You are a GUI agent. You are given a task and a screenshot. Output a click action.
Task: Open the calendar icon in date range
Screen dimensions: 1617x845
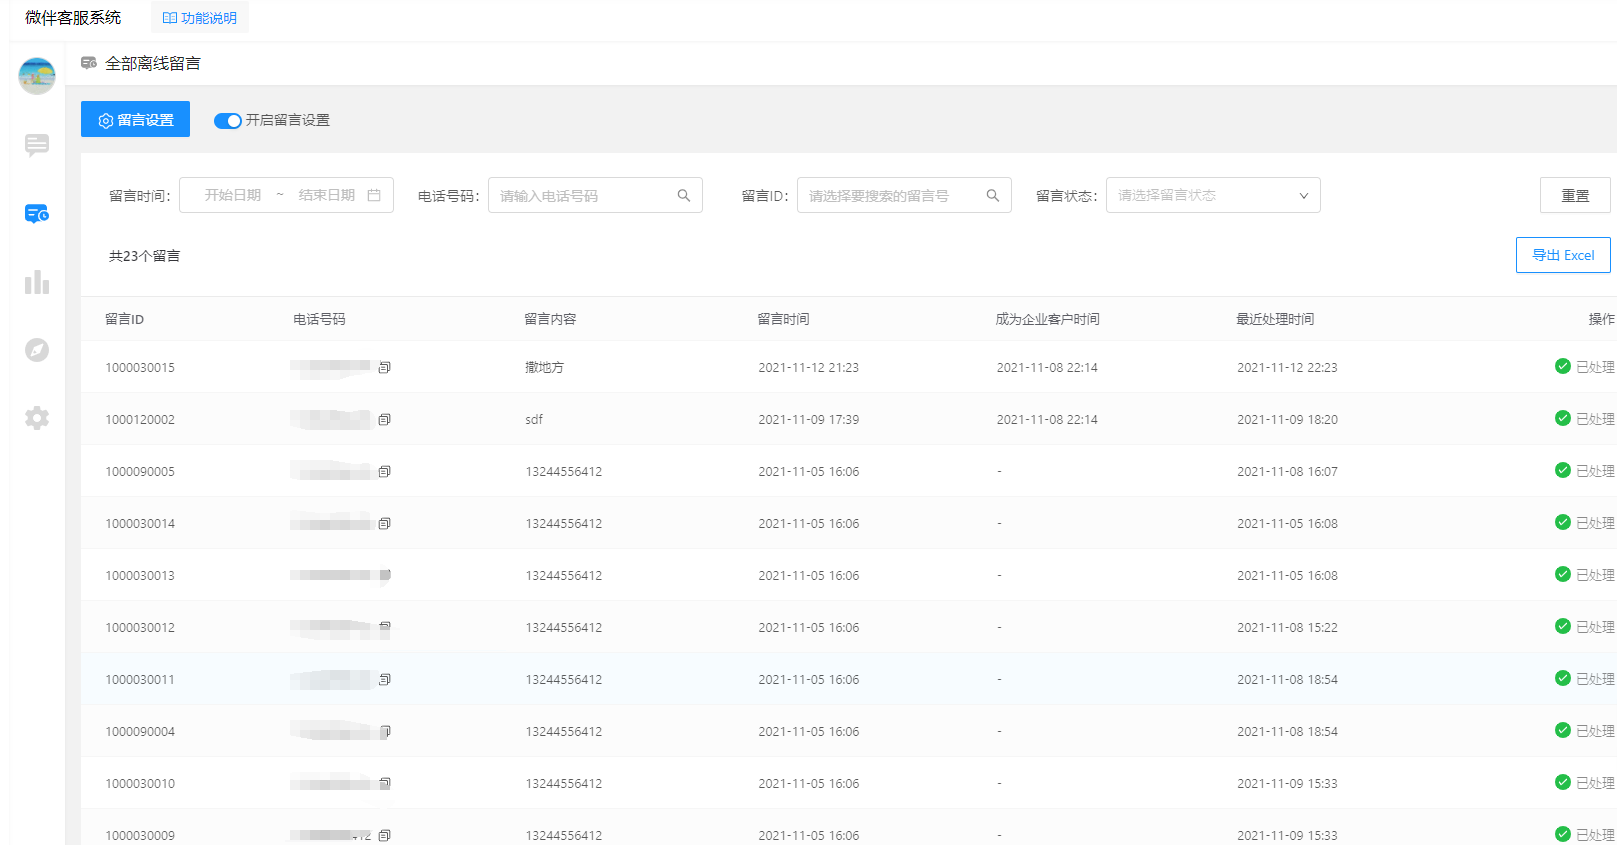pos(374,195)
